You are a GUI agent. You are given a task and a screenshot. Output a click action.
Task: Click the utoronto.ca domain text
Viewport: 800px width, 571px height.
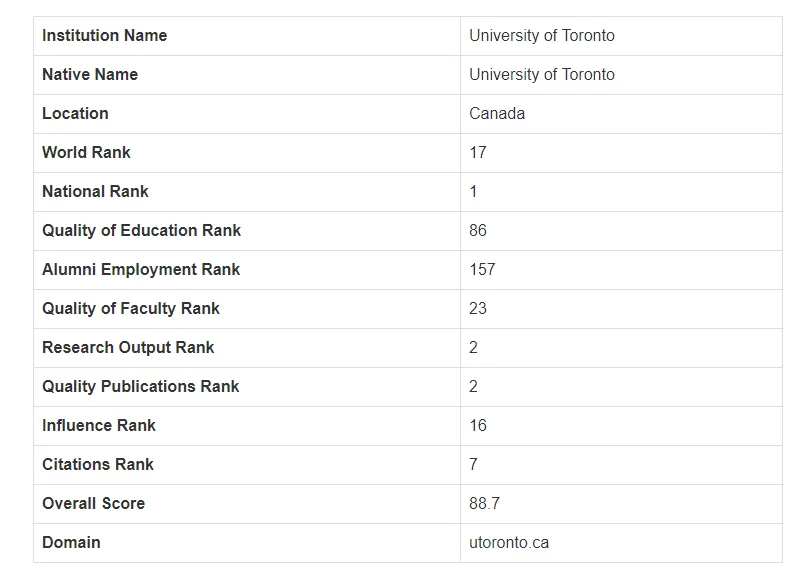509,542
